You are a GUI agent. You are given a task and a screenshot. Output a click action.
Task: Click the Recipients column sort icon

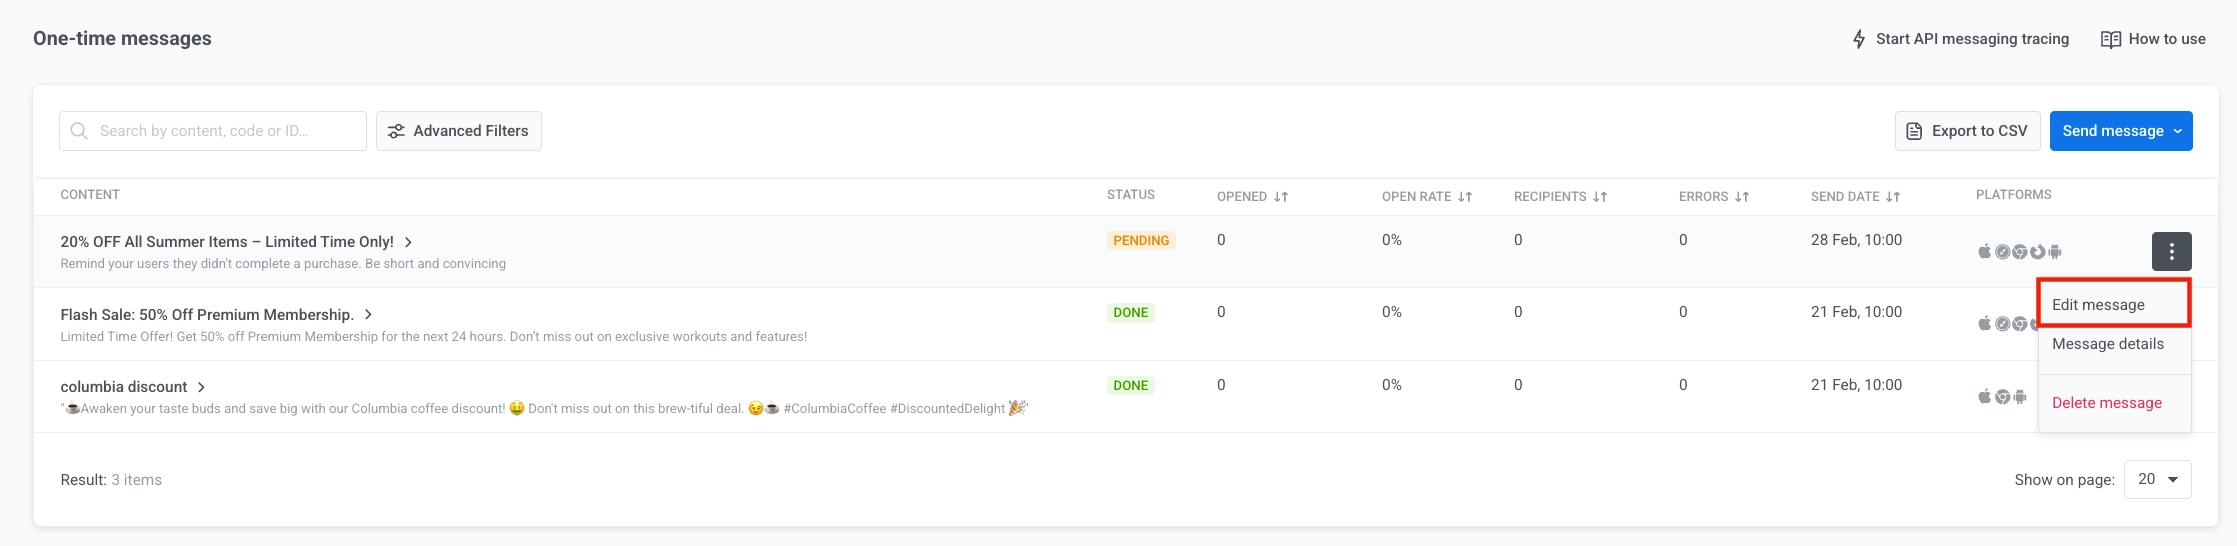point(1600,197)
